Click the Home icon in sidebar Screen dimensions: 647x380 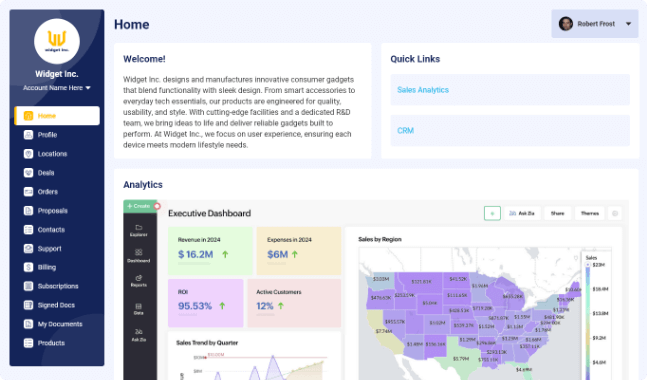(x=28, y=116)
